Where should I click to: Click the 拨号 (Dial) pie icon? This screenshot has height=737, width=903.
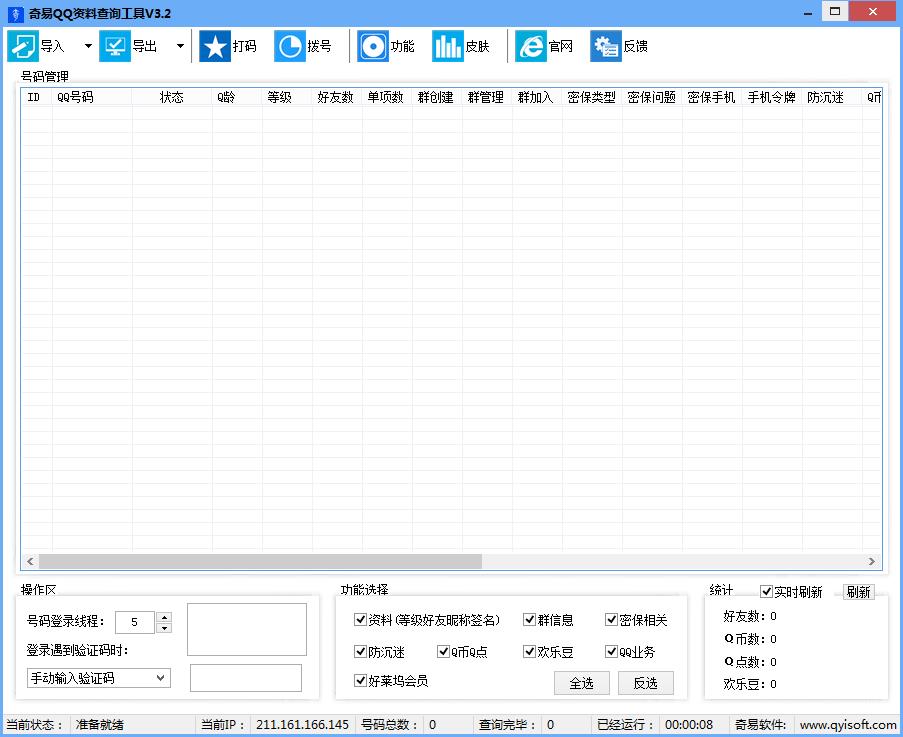pos(290,46)
